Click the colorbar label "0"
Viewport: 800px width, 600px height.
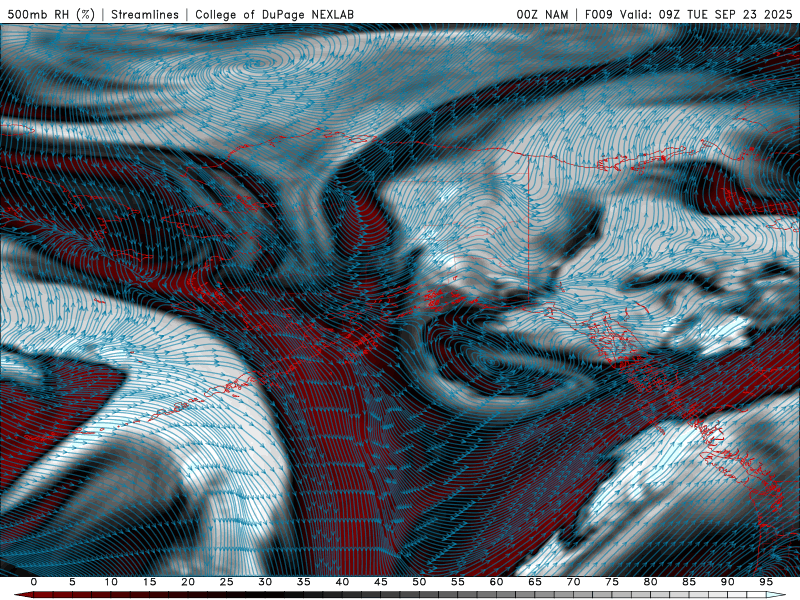[34, 582]
